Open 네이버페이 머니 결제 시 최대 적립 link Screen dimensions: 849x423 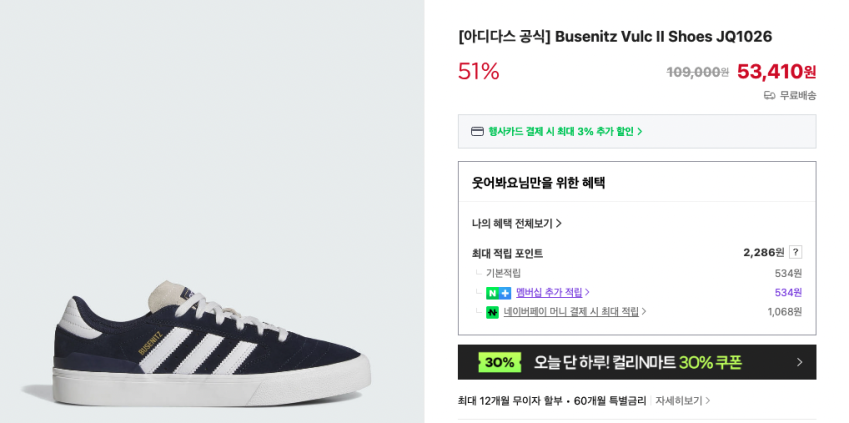point(574,312)
